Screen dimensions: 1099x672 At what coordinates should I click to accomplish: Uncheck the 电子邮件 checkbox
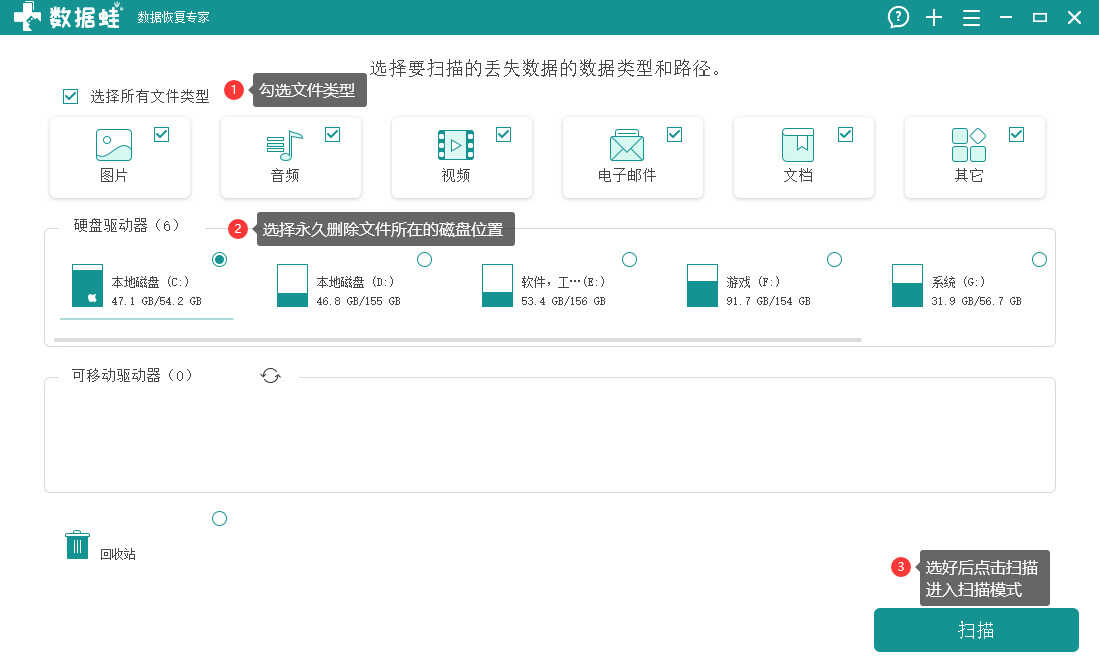pos(674,134)
